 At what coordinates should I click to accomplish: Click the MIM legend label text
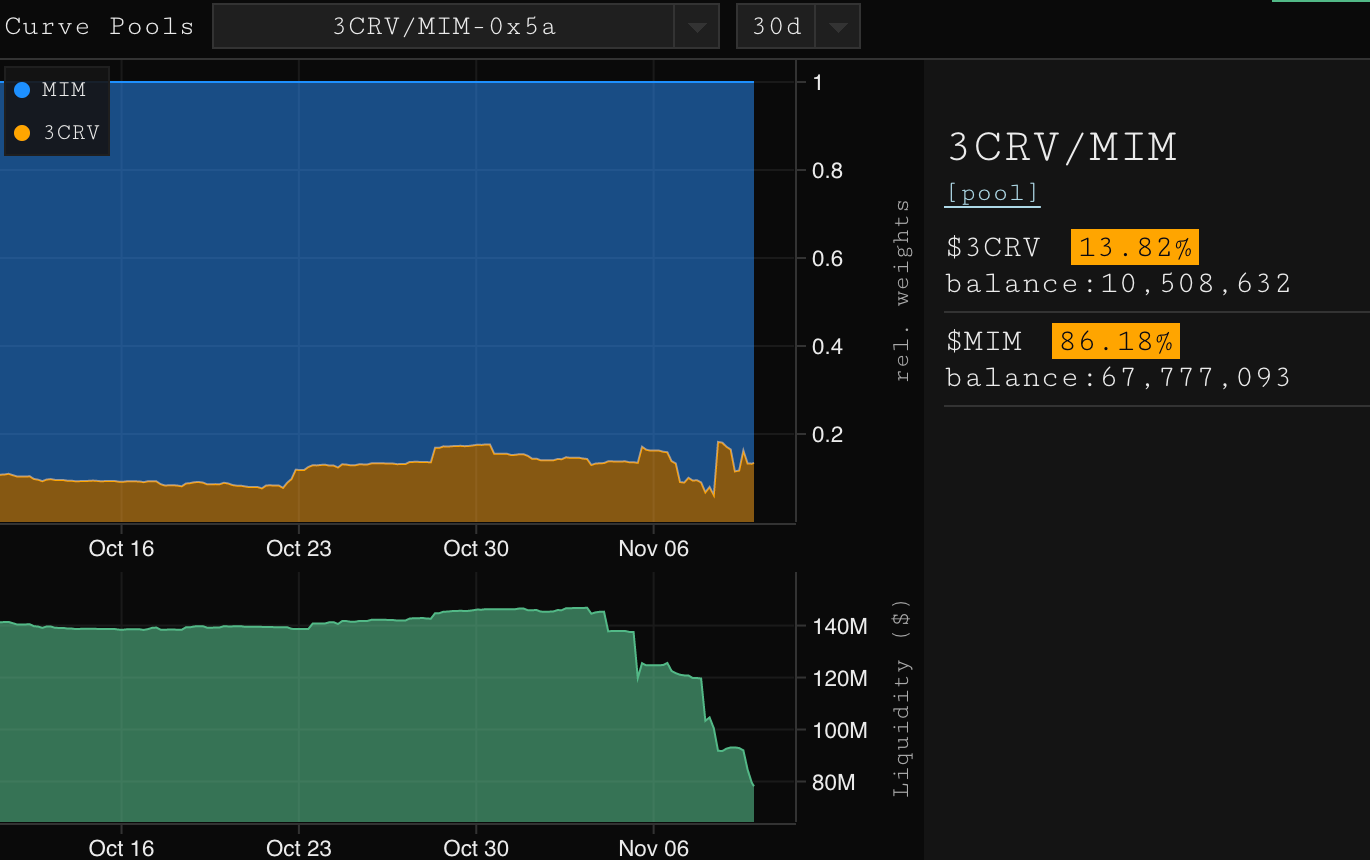pos(64,90)
